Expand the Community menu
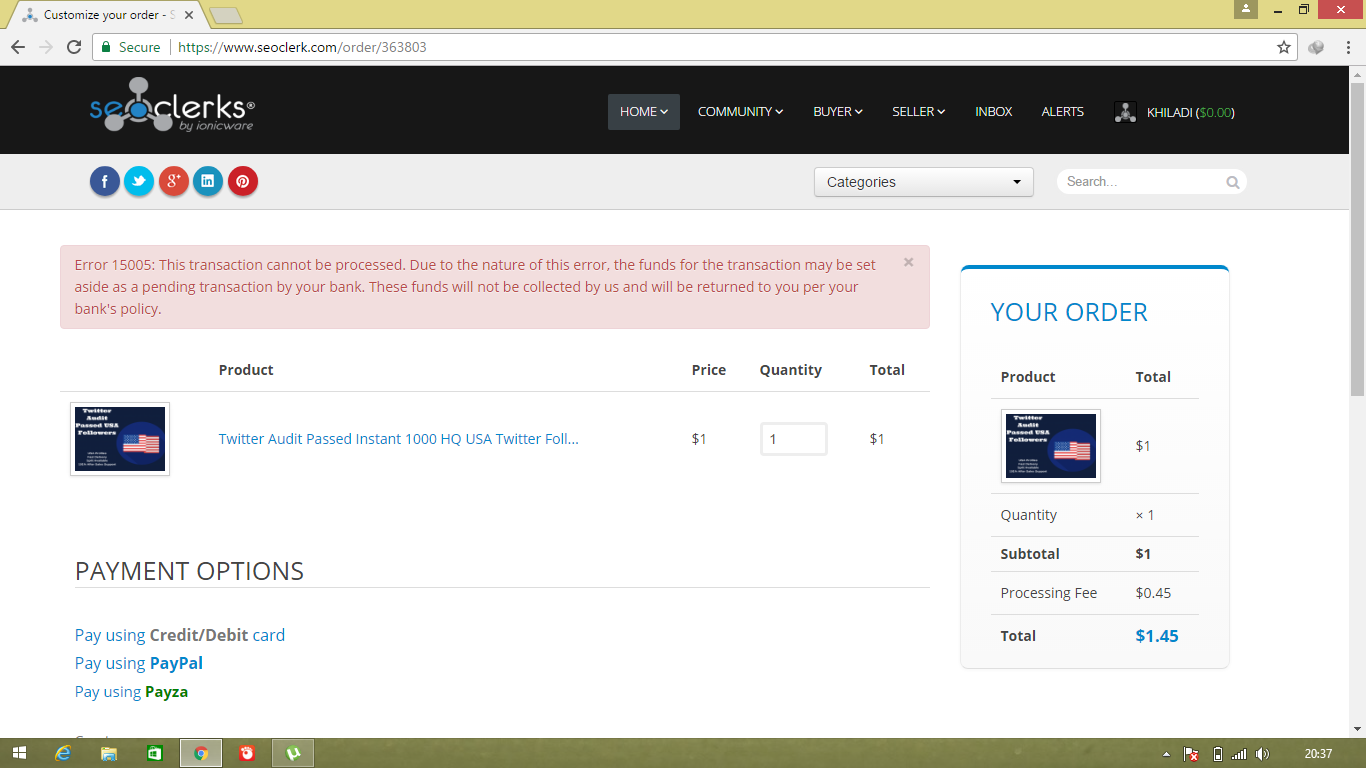This screenshot has width=1366, height=768. coord(740,112)
